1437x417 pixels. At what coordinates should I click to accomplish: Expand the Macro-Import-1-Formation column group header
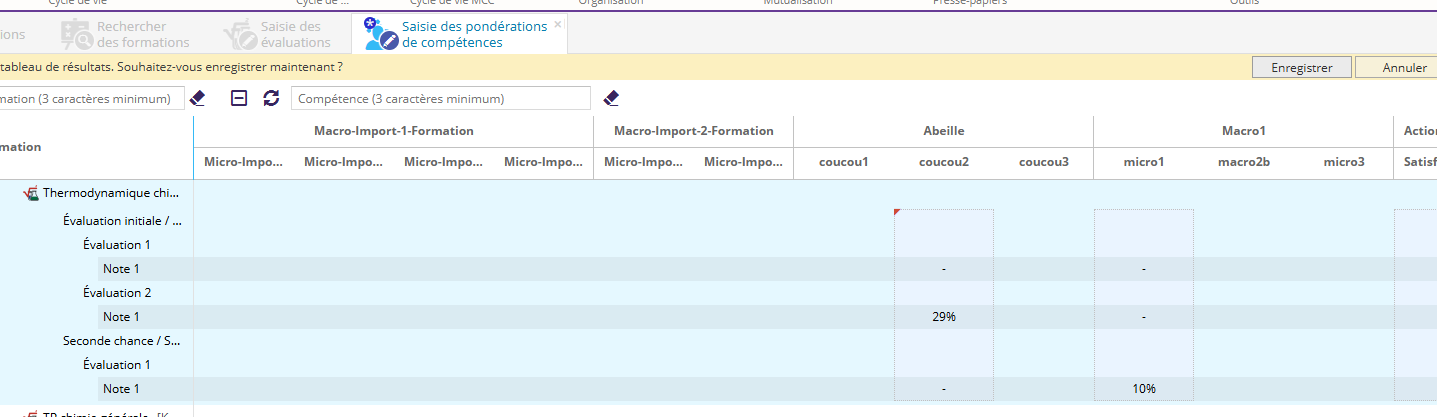[393, 131]
